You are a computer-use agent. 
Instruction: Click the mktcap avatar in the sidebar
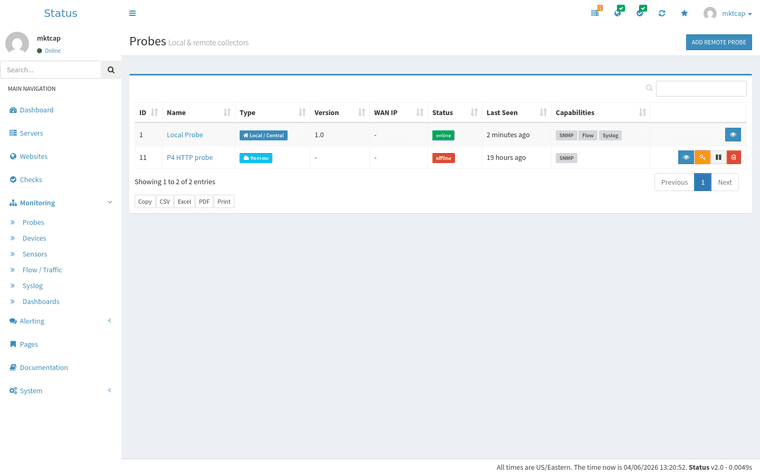(x=17, y=44)
